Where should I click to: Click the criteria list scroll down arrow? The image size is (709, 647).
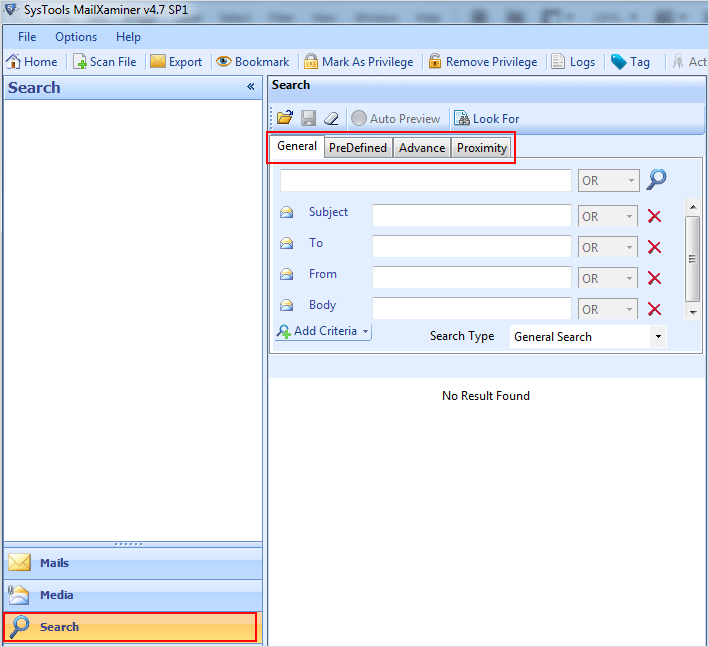tap(693, 312)
